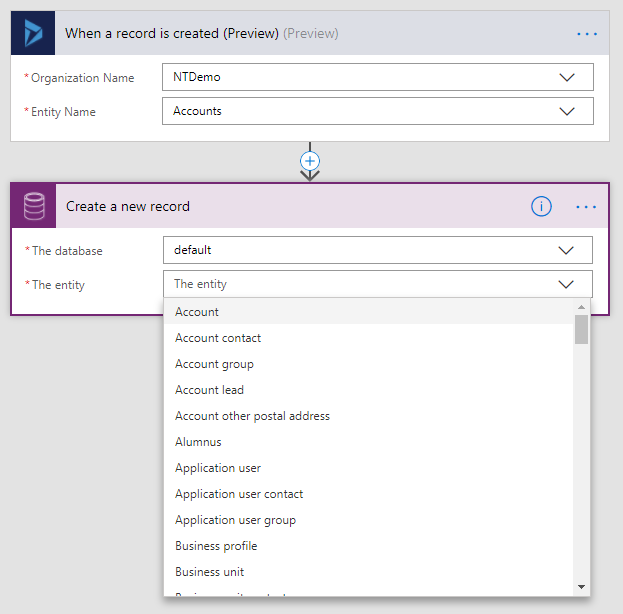This screenshot has height=614, width=623.
Task: Show info for Create a new record
Action: pyautogui.click(x=541, y=206)
